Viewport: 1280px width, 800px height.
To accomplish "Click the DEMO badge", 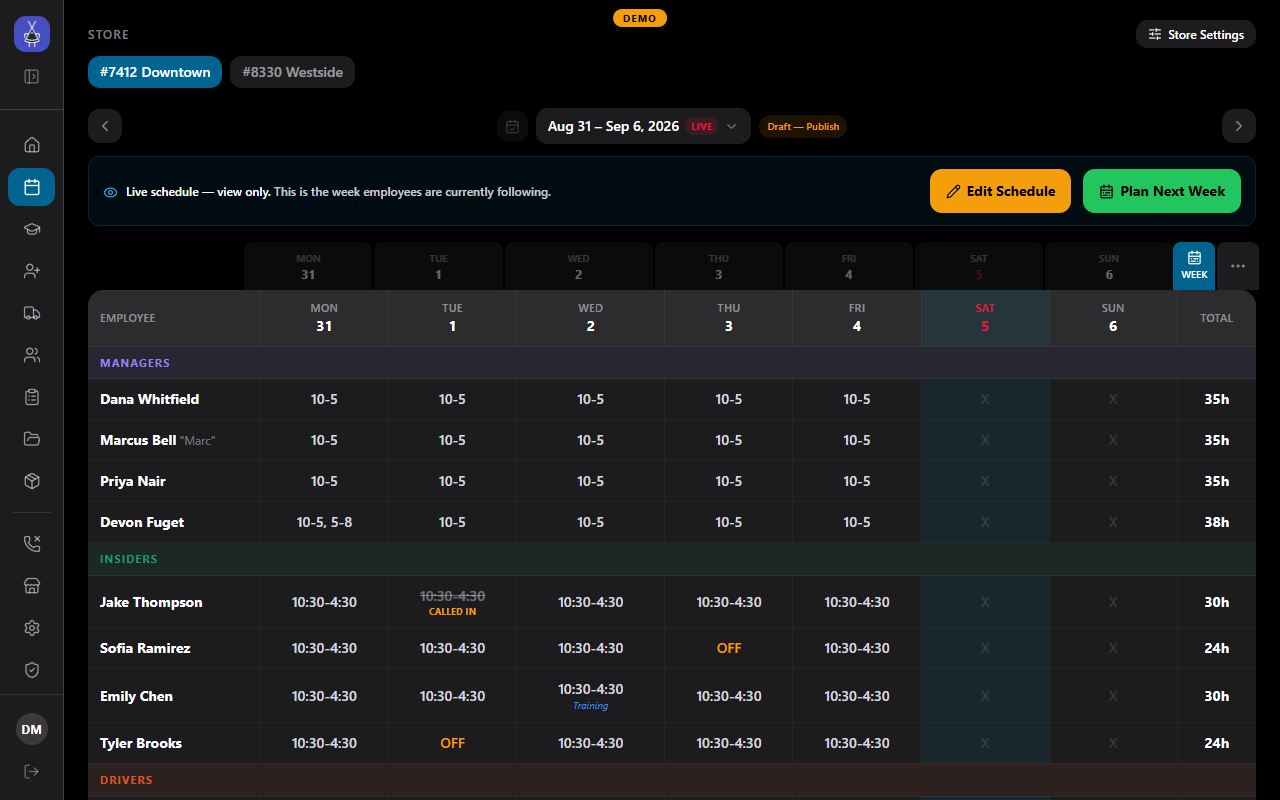I will pos(640,18).
